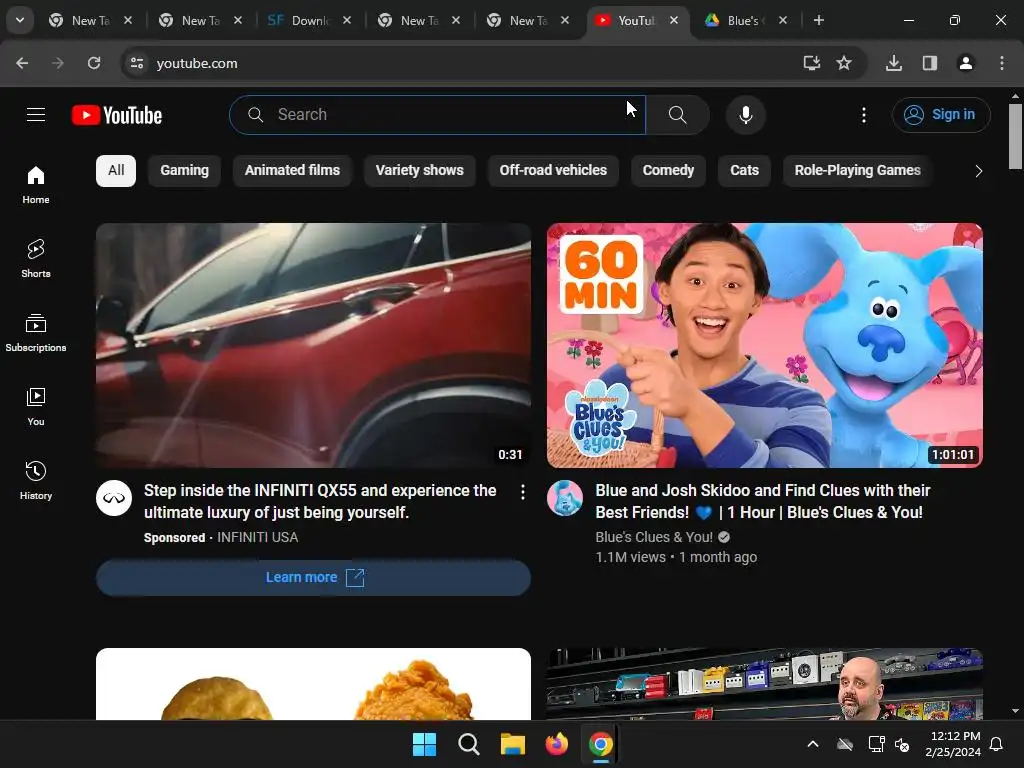Open Chrome profile menu

(965, 63)
